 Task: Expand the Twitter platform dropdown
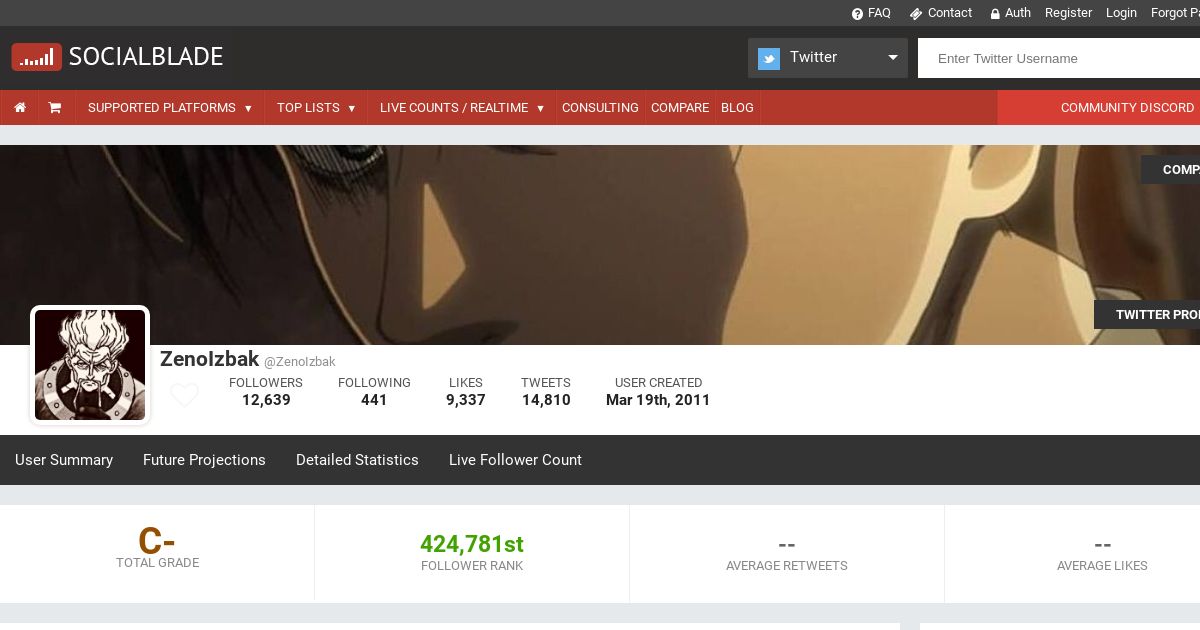828,58
